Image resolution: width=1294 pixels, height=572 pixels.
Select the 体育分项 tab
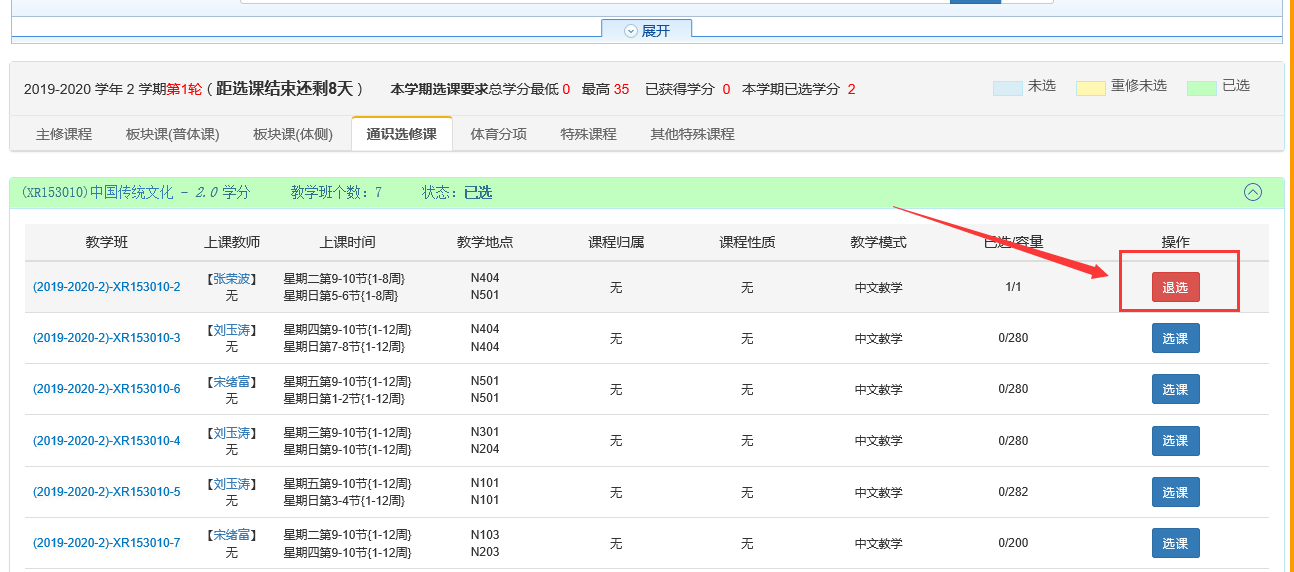(498, 134)
